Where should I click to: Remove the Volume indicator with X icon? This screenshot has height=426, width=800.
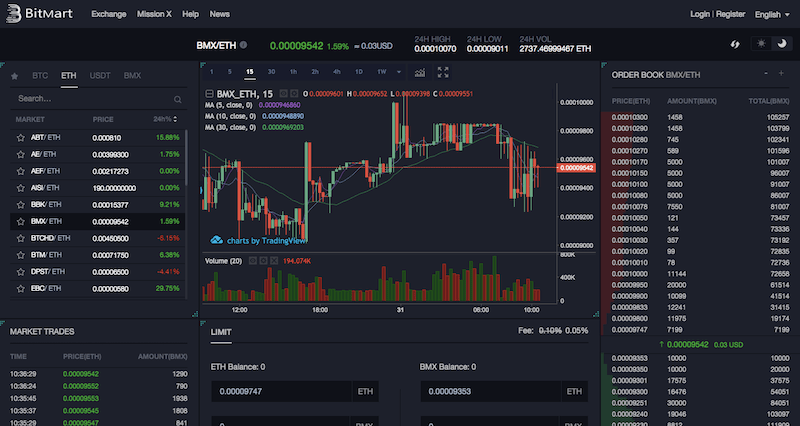tap(274, 261)
